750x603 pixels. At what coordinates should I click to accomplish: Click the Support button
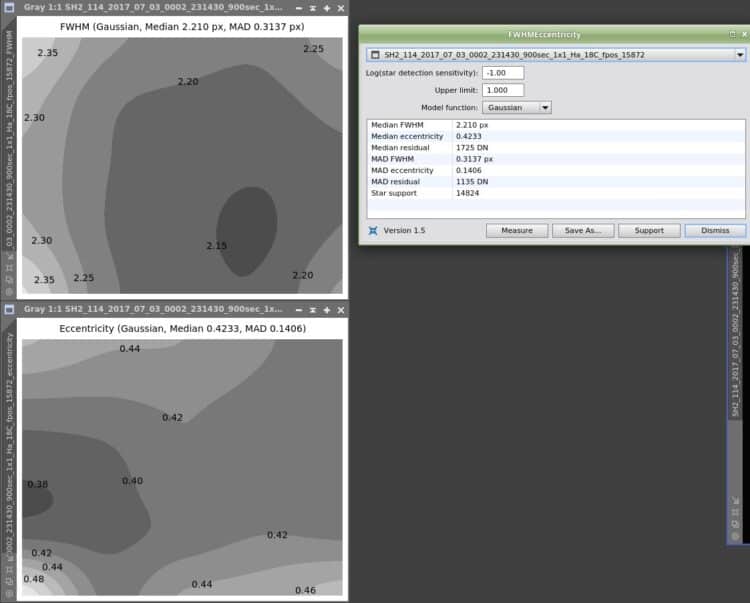(x=649, y=230)
